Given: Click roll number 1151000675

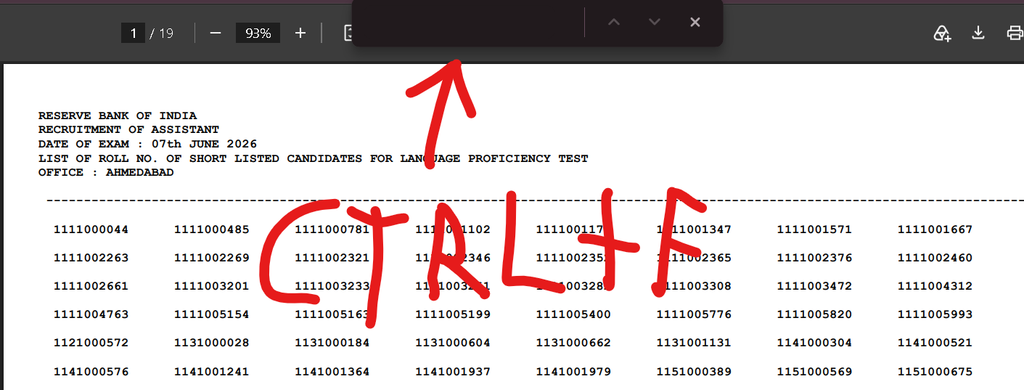Looking at the screenshot, I should (x=935, y=372).
